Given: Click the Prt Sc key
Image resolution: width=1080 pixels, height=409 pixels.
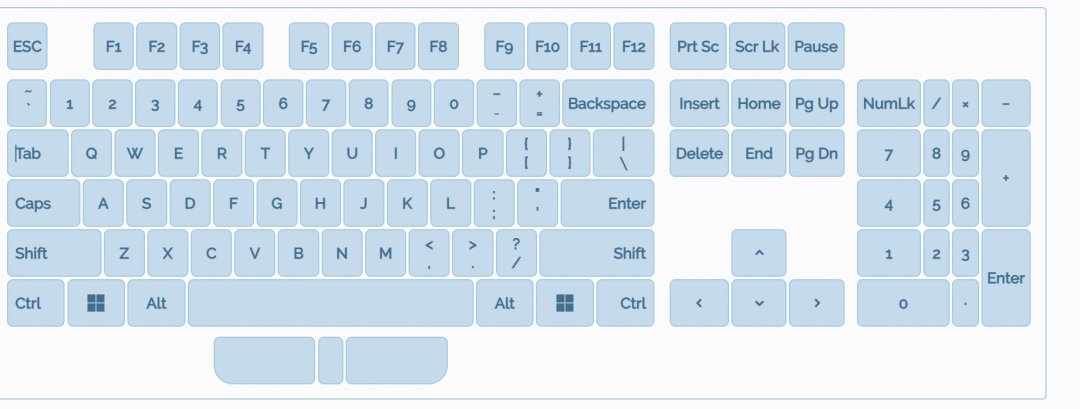Looking at the screenshot, I should point(698,46).
